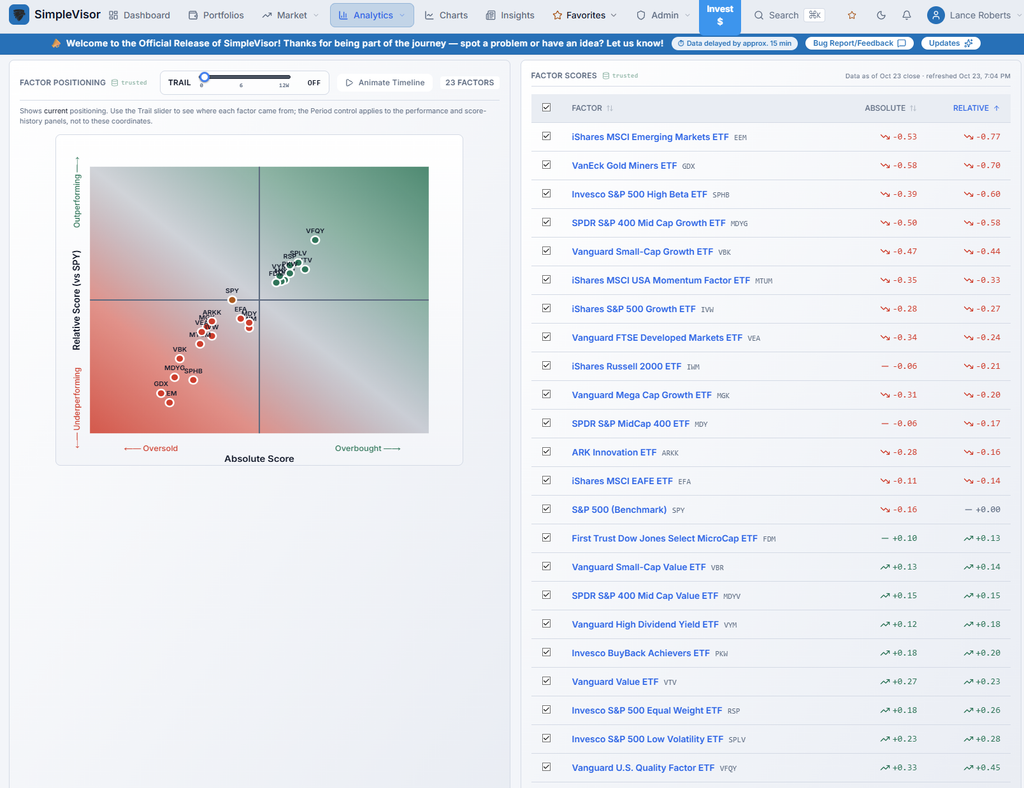The image size is (1024, 788).
Task: Click the Invest $ tab
Action: (x=720, y=16)
